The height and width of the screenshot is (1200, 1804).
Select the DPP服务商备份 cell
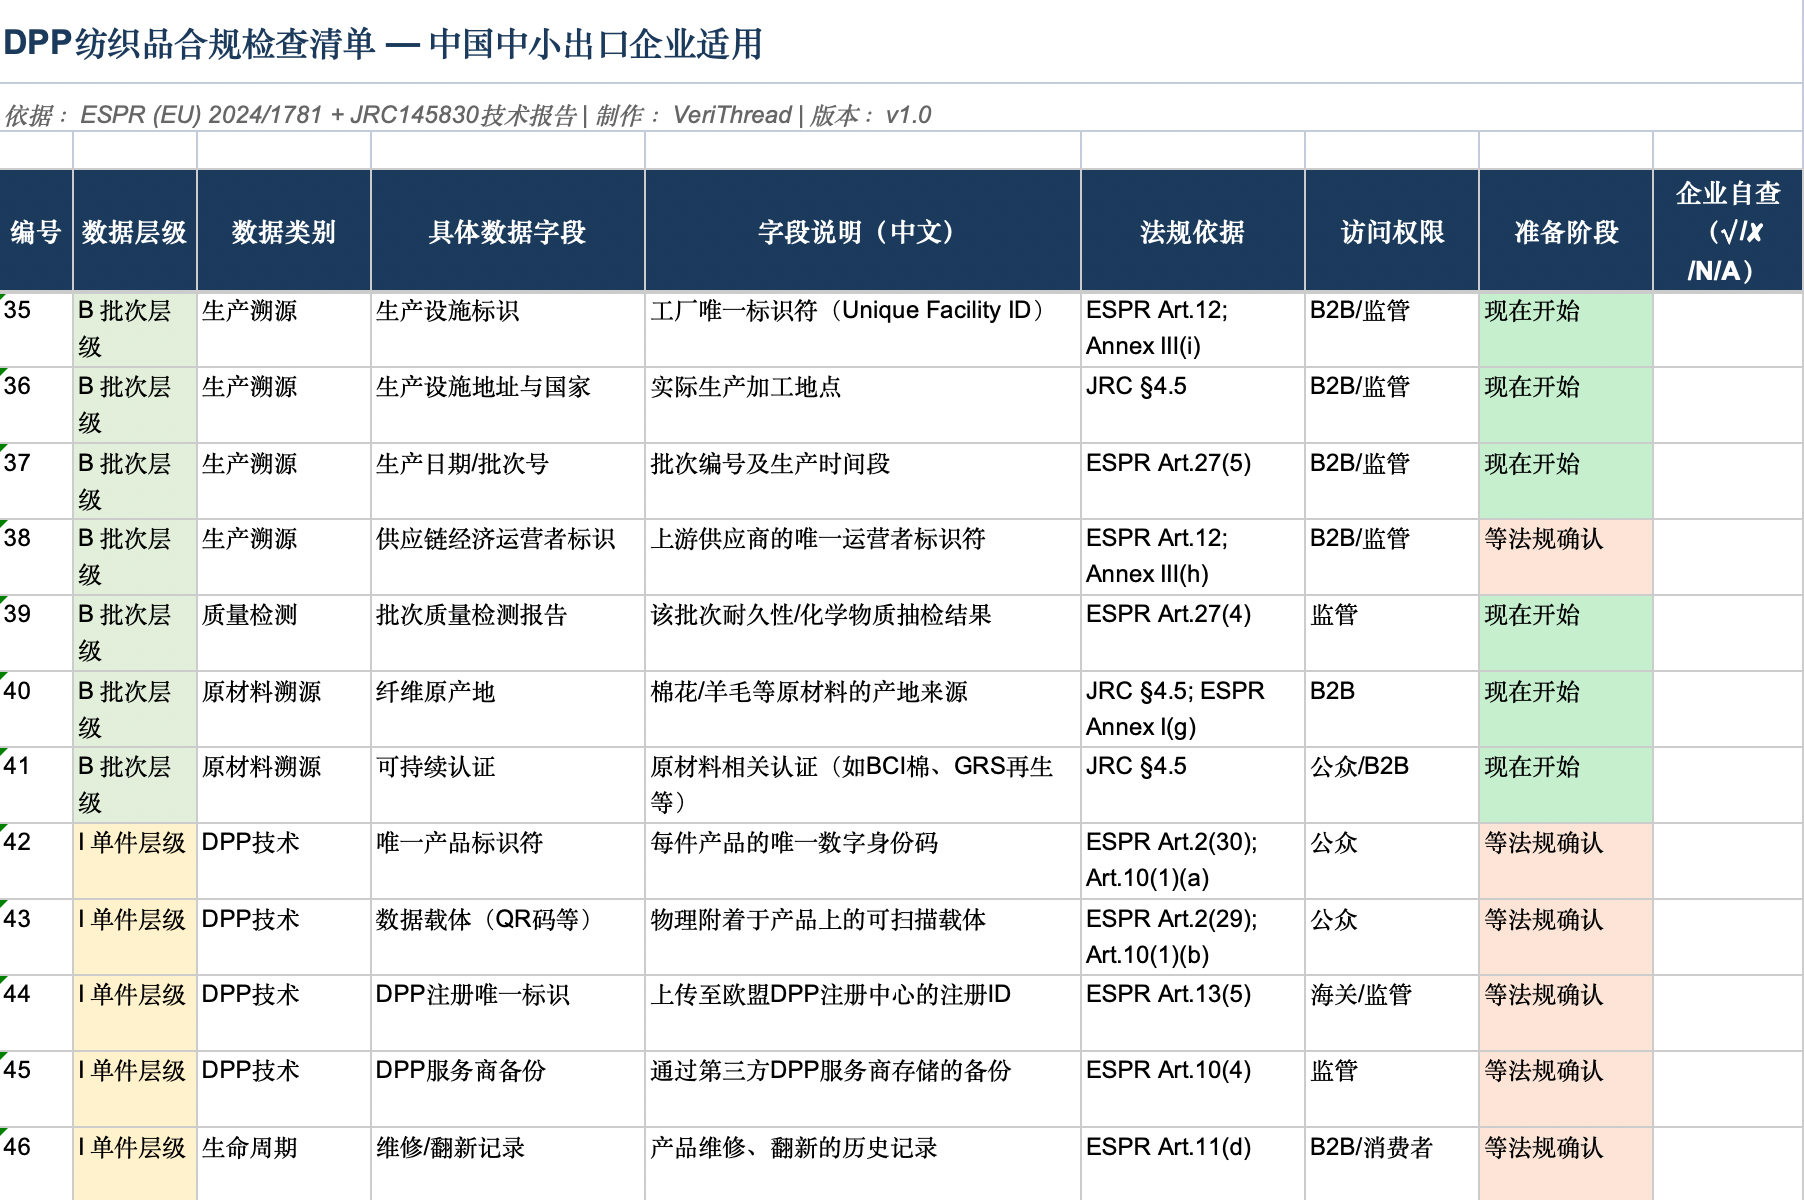pos(508,1089)
